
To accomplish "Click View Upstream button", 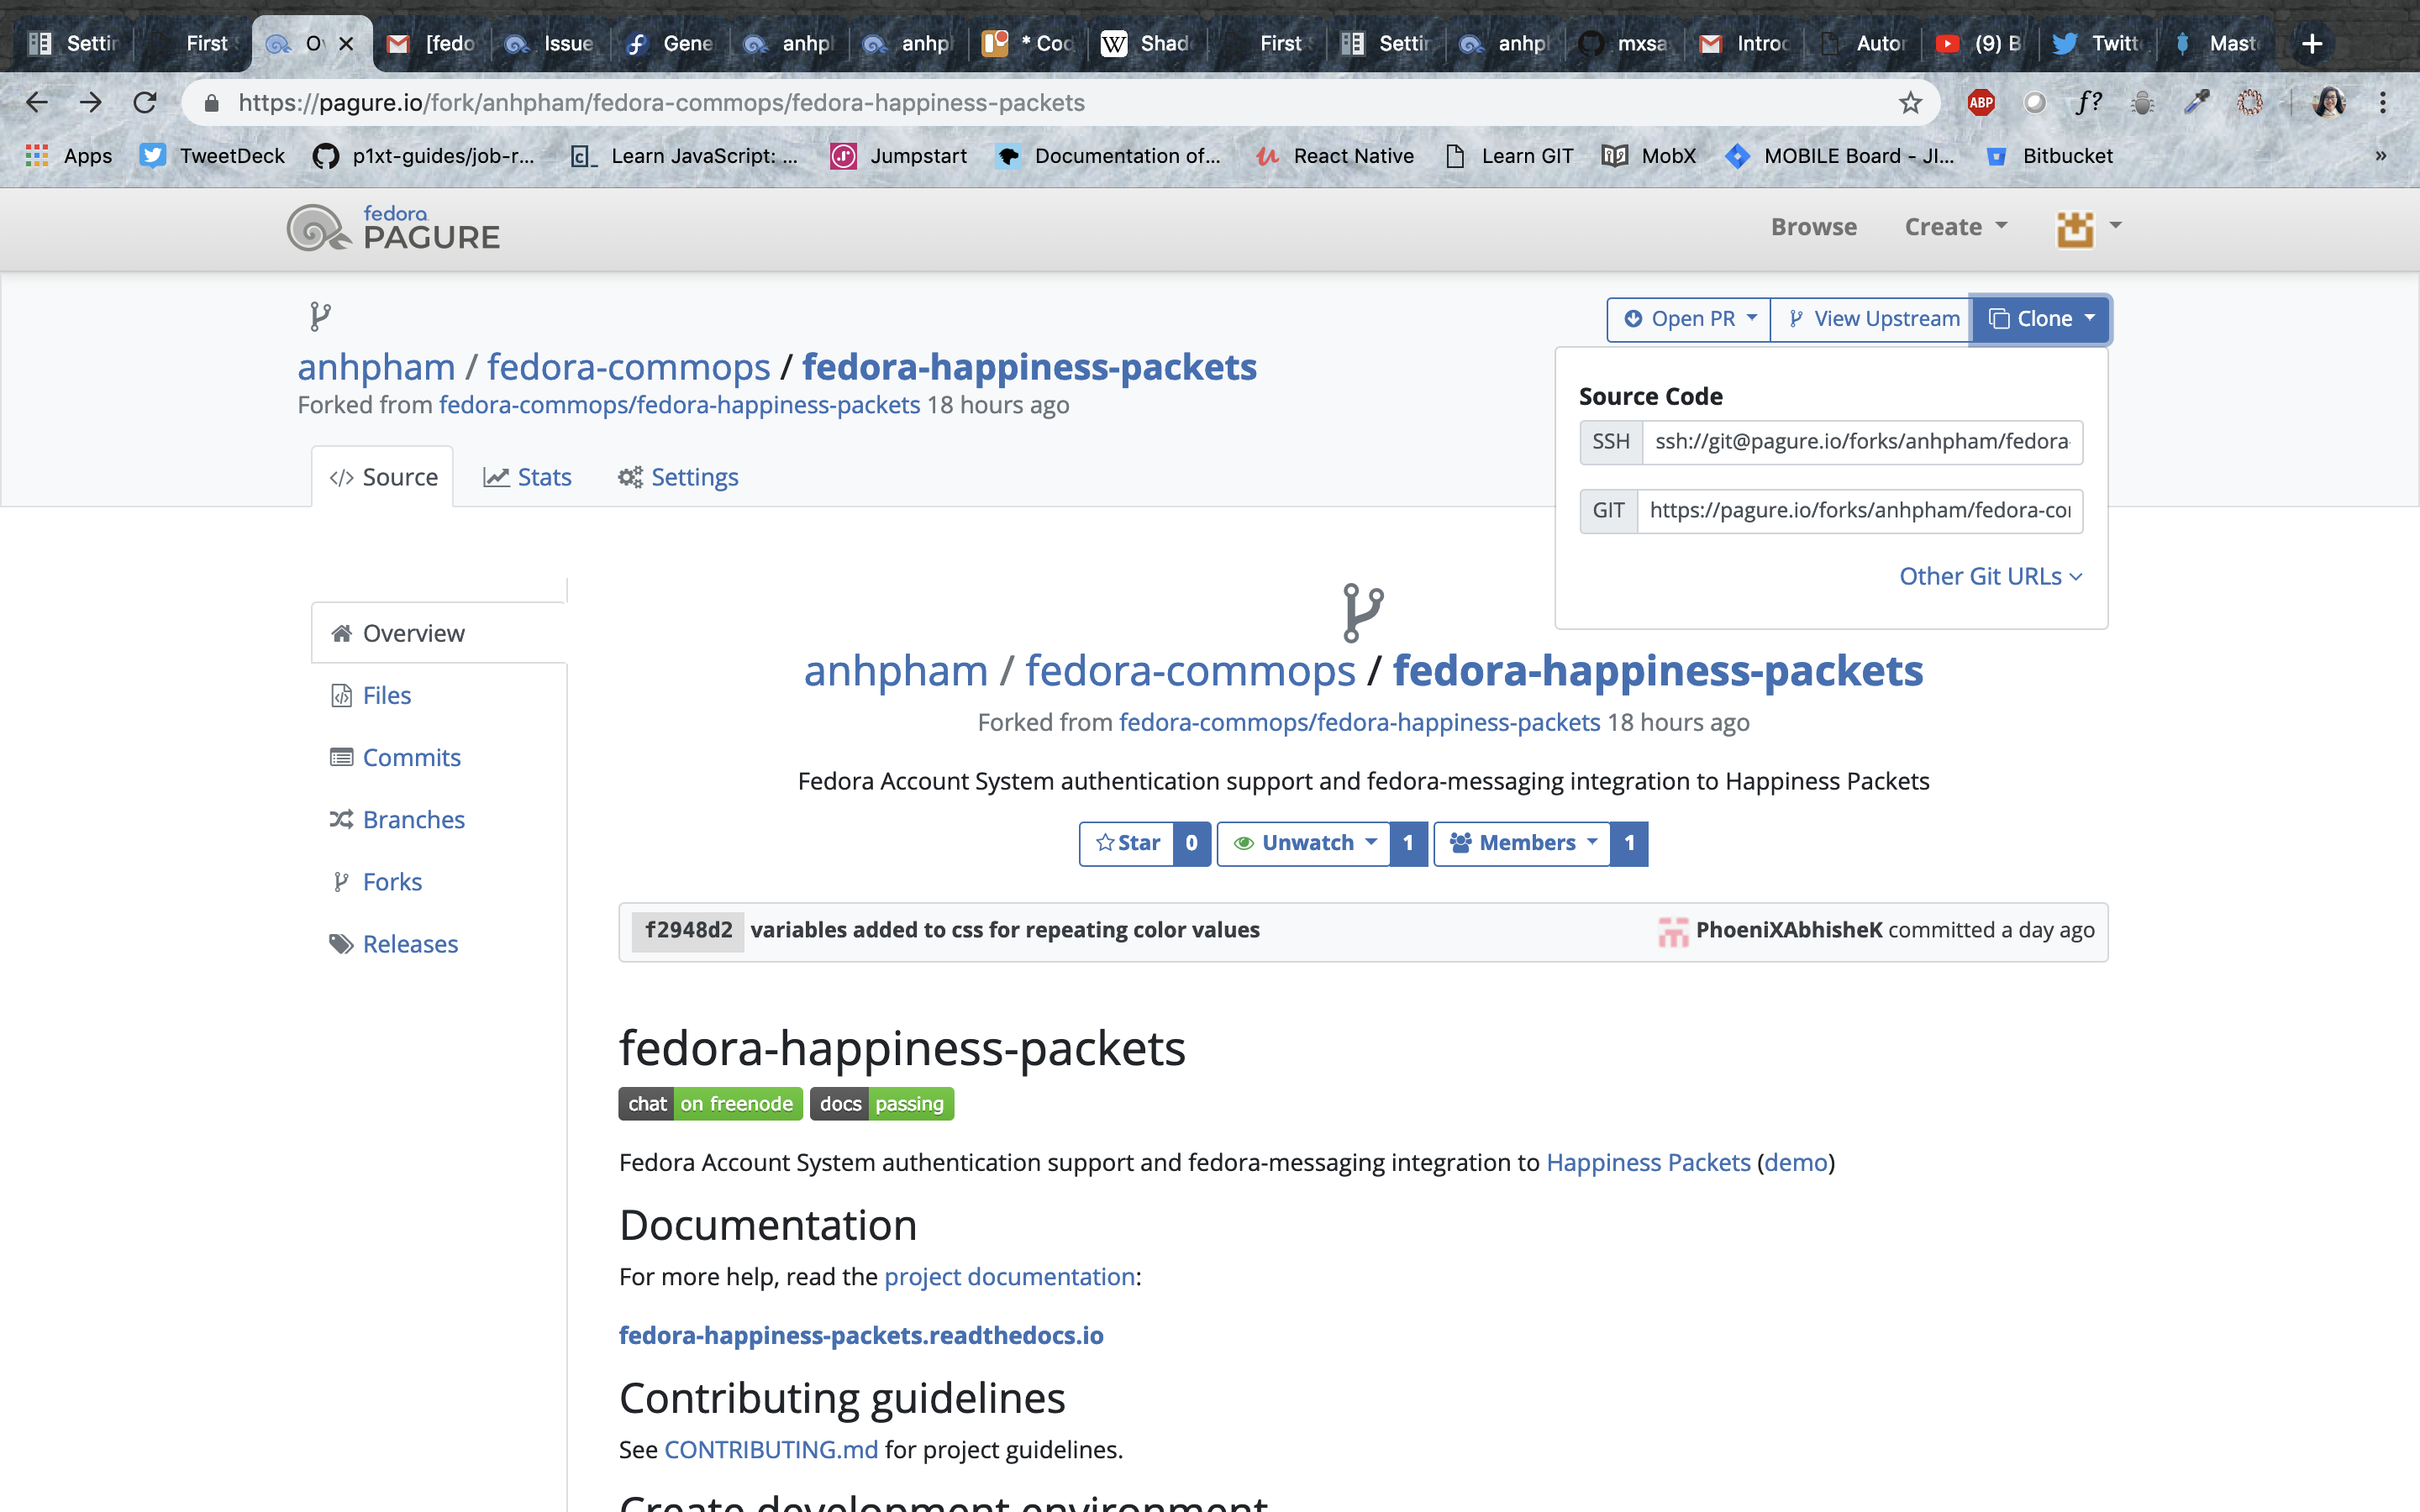I will pyautogui.click(x=1871, y=319).
